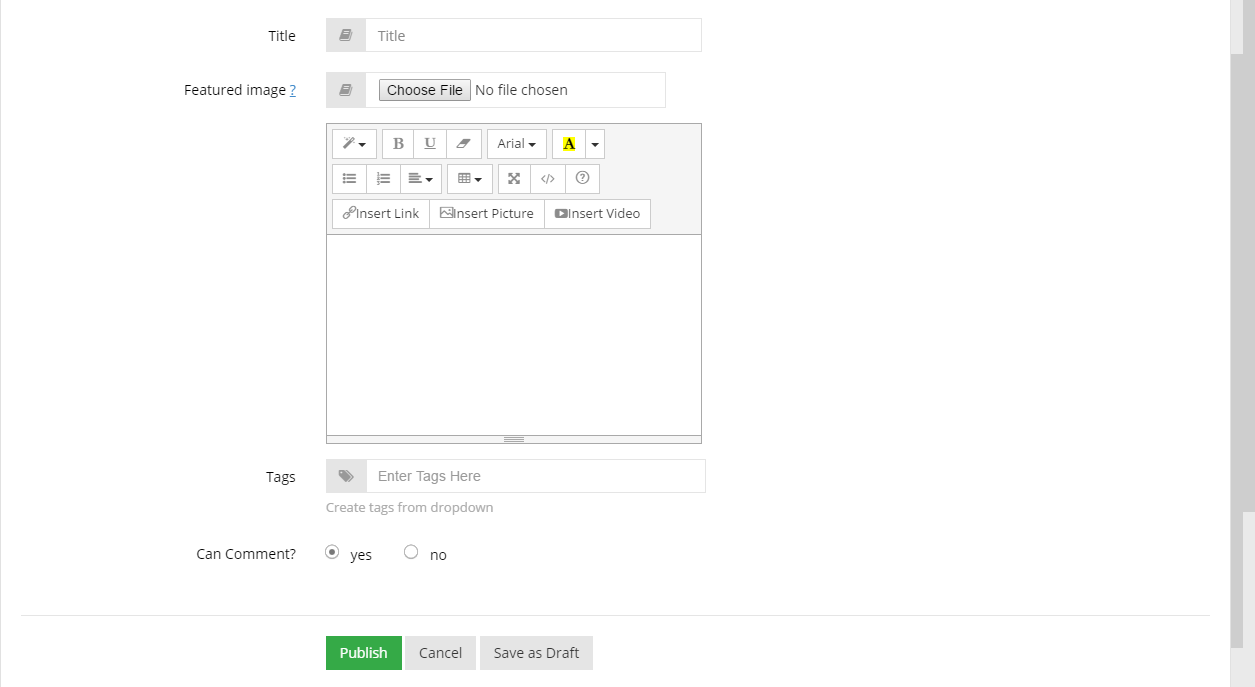Screen dimensions: 1255x687
Task: Insert an unordered bullet list
Action: (x=349, y=179)
